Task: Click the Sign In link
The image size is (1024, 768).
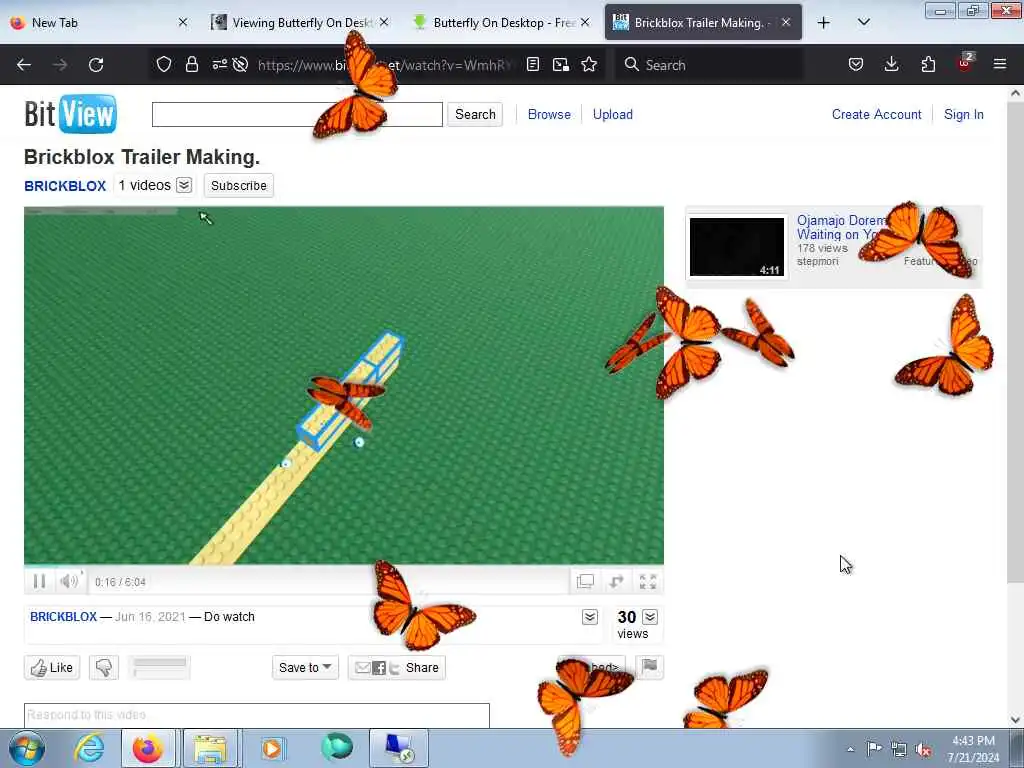Action: (x=963, y=114)
